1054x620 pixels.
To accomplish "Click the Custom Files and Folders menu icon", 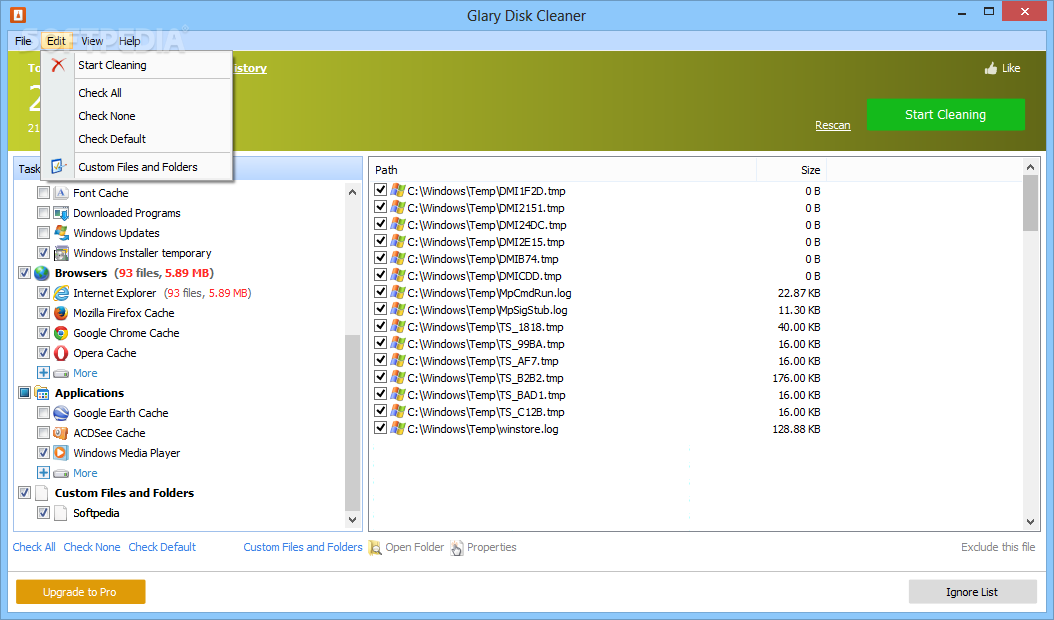I will (x=58, y=166).
